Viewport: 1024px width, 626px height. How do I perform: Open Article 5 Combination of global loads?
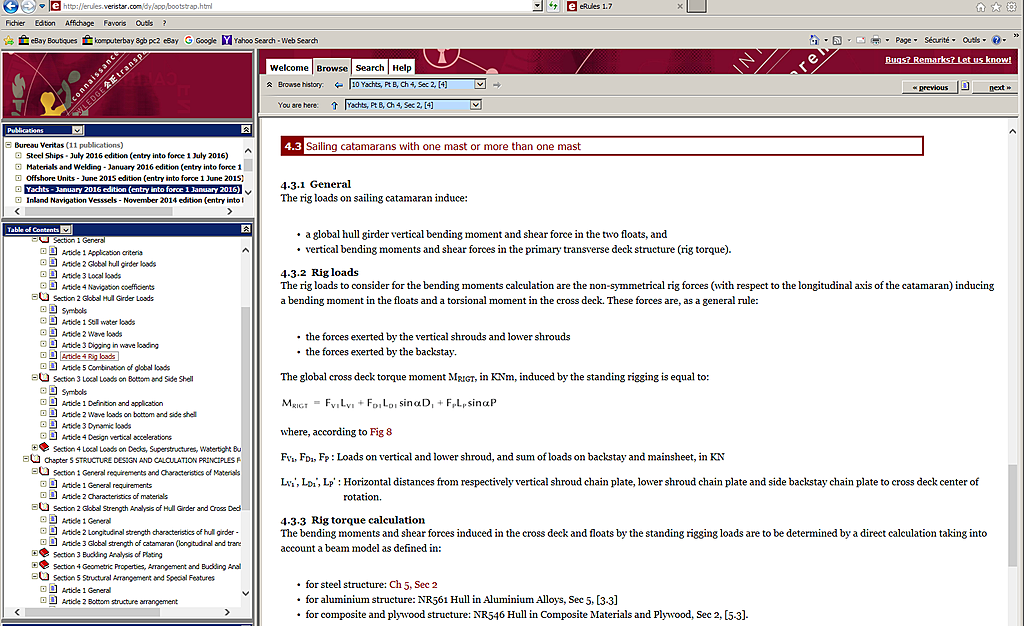116,368
